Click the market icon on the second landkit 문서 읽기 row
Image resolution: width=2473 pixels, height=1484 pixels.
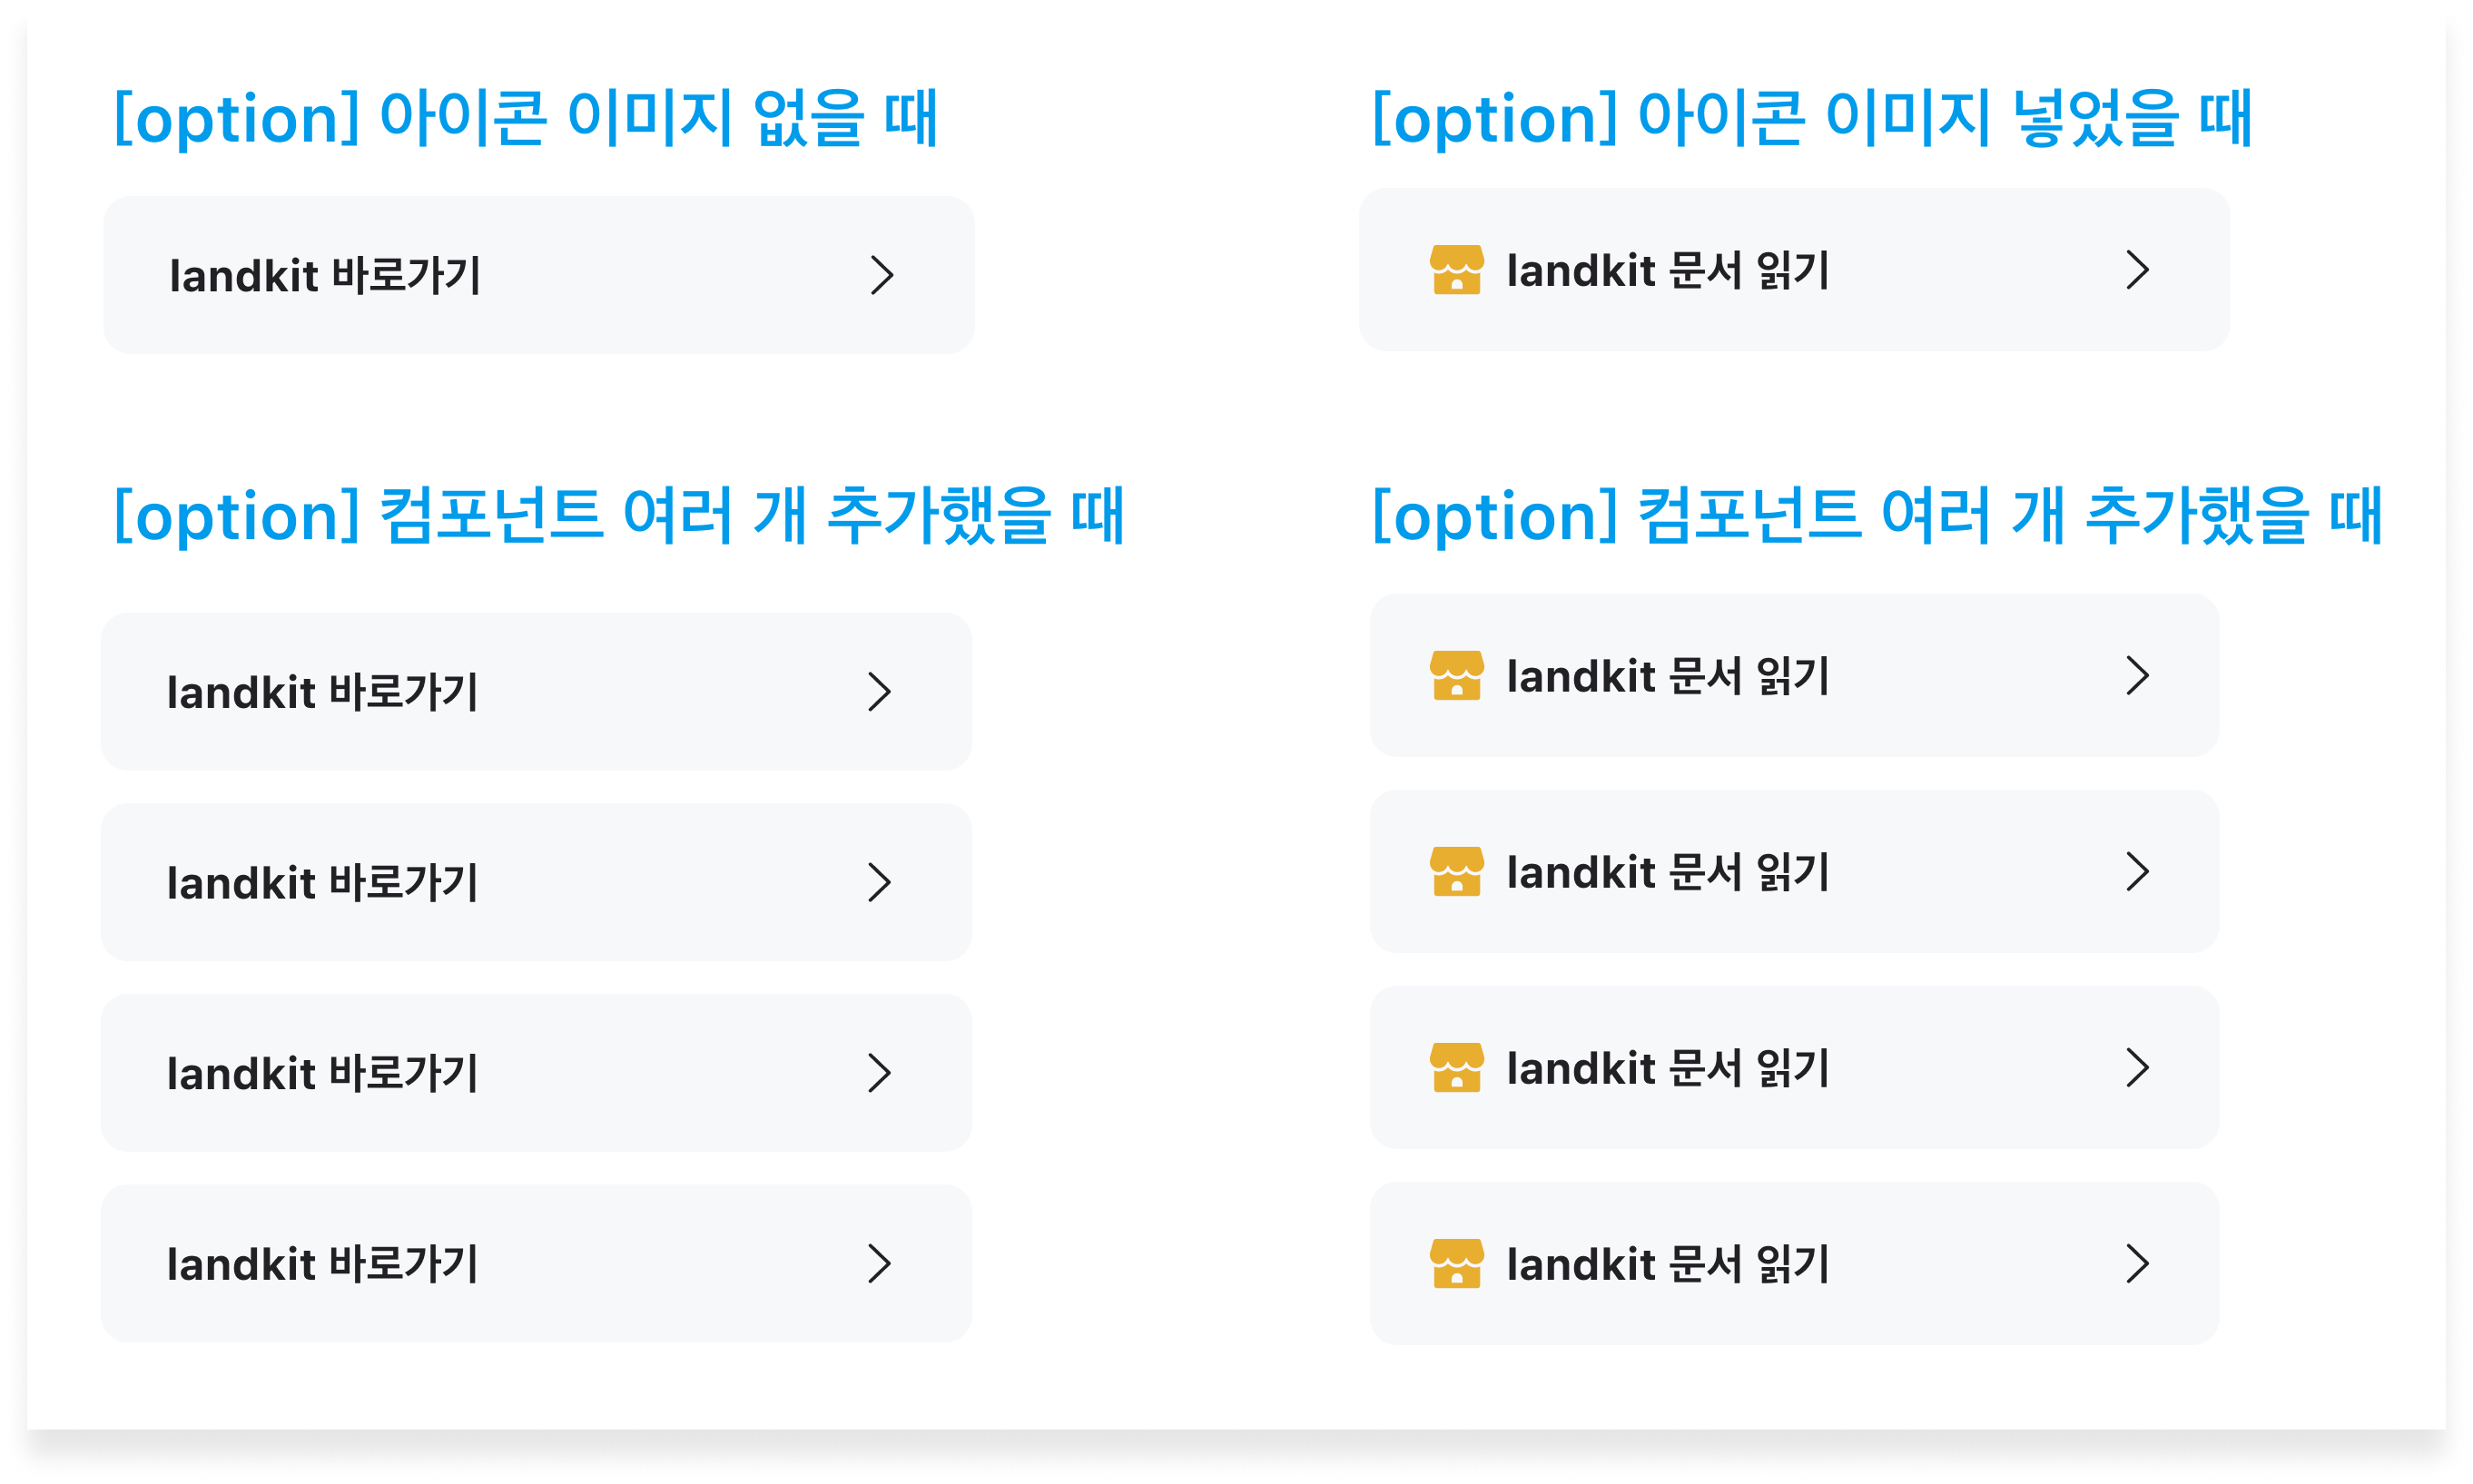click(x=1458, y=872)
